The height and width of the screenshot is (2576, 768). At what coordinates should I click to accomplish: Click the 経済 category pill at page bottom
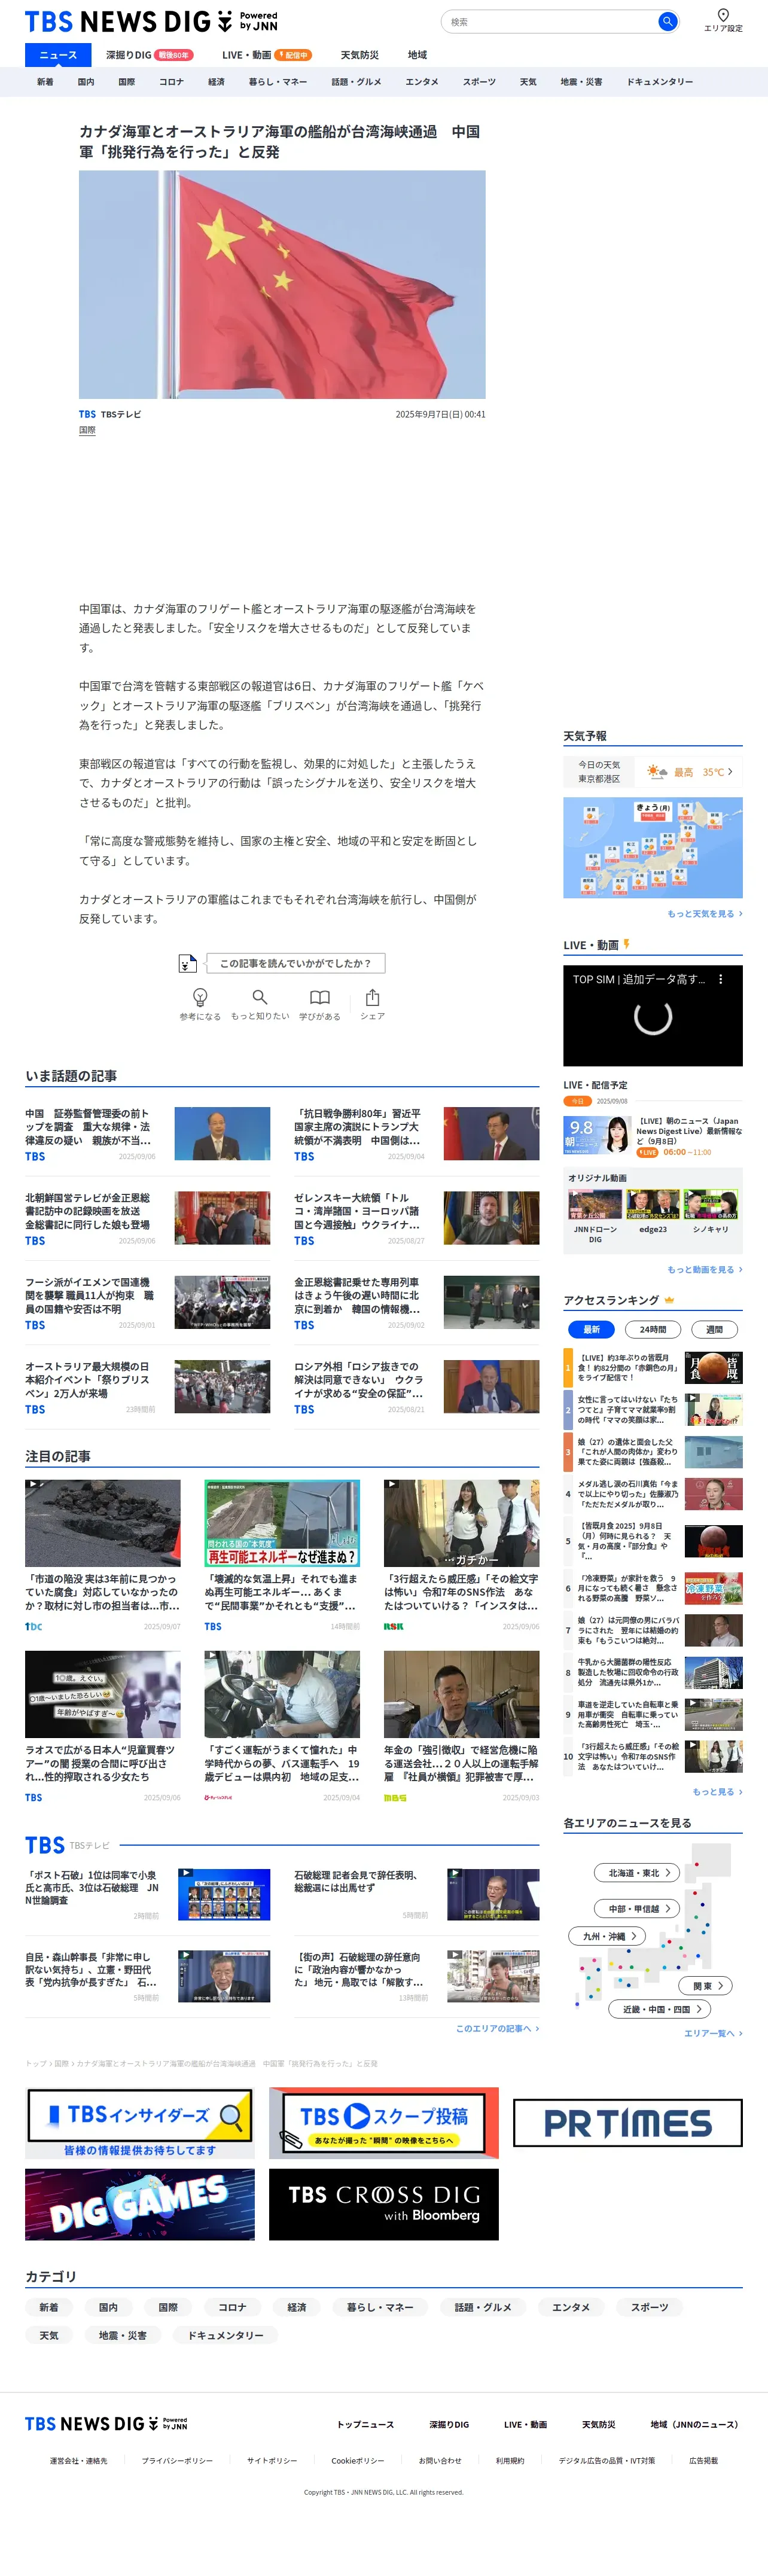[x=297, y=2307]
